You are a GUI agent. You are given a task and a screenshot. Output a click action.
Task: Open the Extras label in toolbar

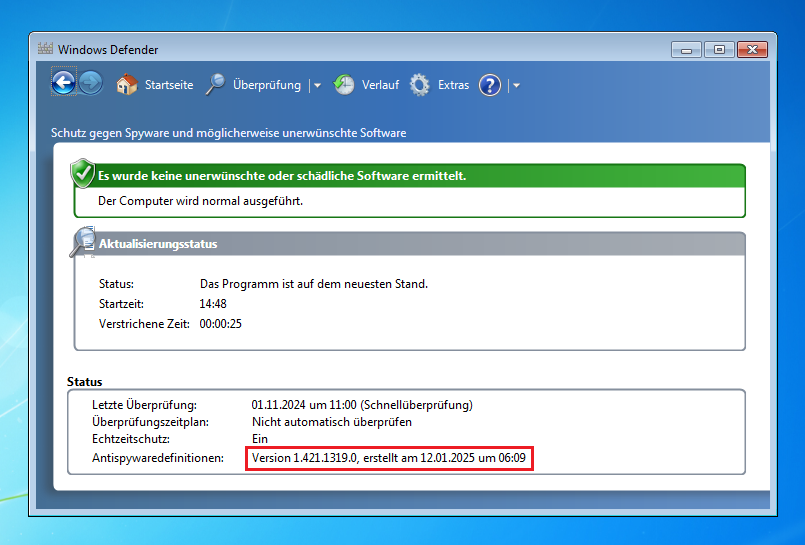tap(453, 85)
